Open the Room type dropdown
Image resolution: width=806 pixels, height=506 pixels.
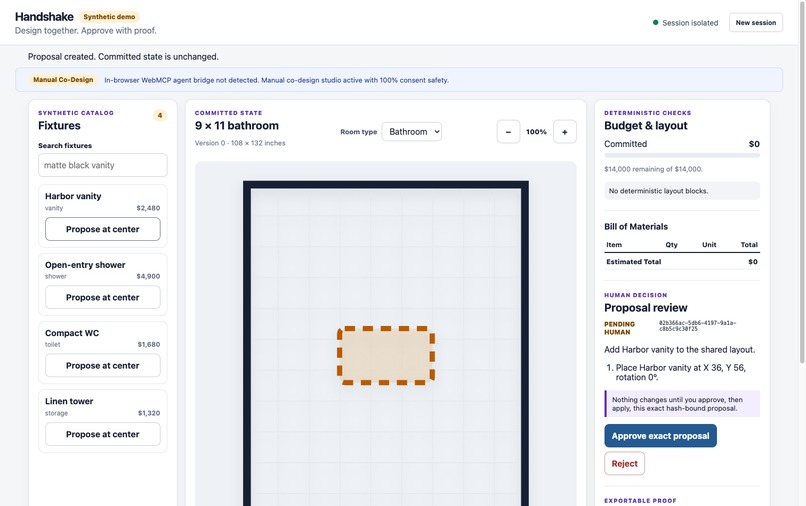(412, 132)
